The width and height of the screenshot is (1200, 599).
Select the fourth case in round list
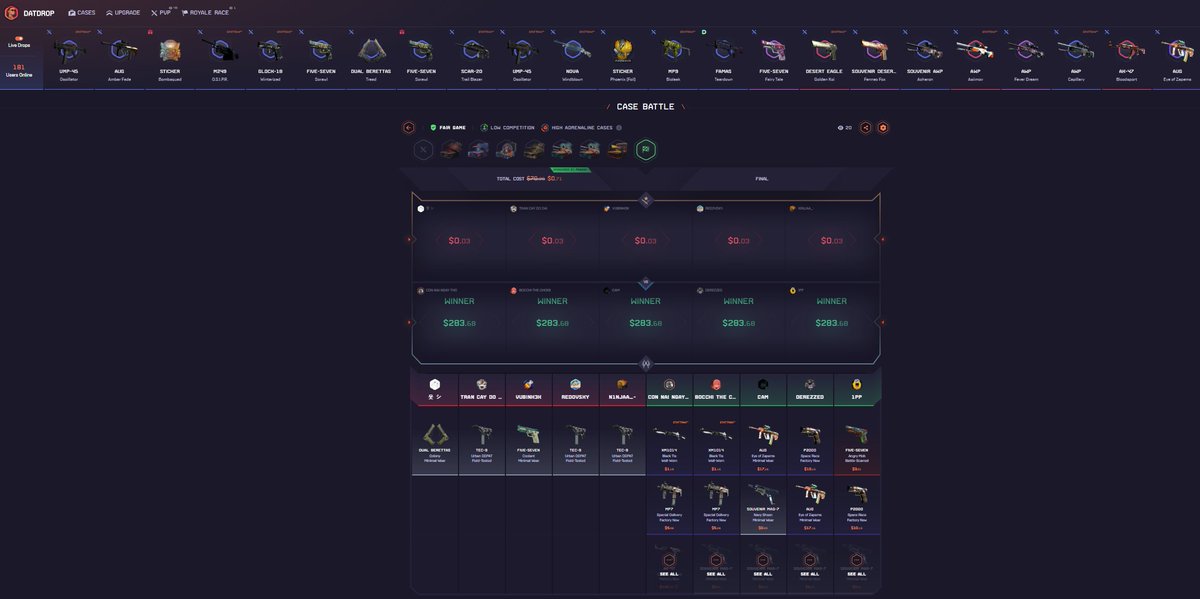pos(535,149)
